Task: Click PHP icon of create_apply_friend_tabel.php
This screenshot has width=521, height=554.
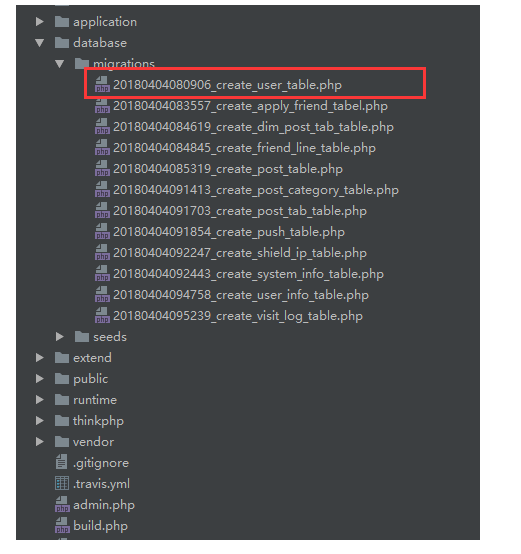Action: pos(102,106)
